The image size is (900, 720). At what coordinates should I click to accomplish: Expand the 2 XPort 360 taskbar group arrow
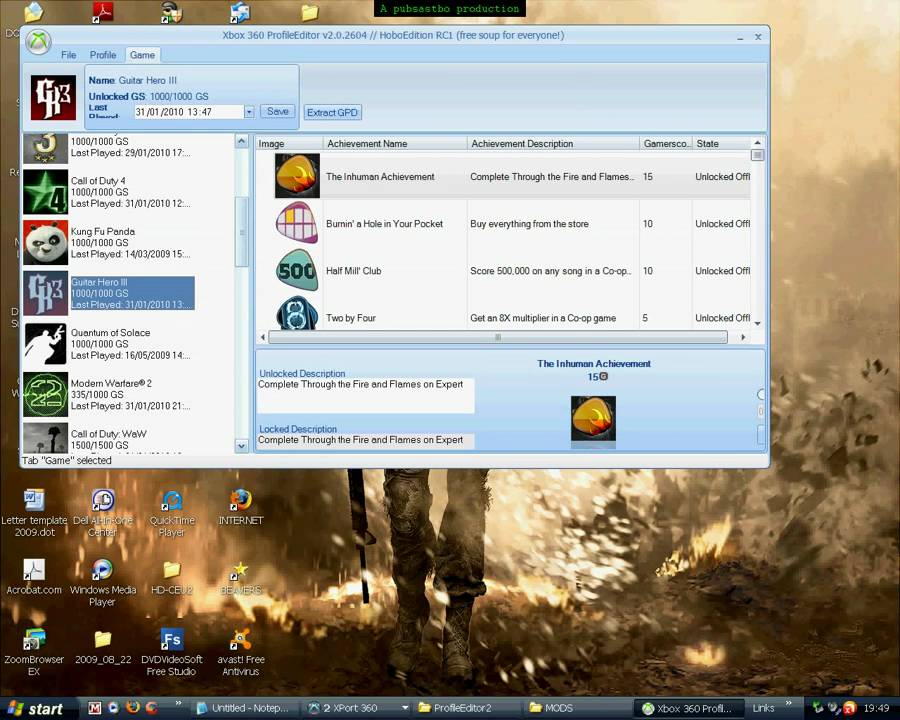[x=405, y=708]
